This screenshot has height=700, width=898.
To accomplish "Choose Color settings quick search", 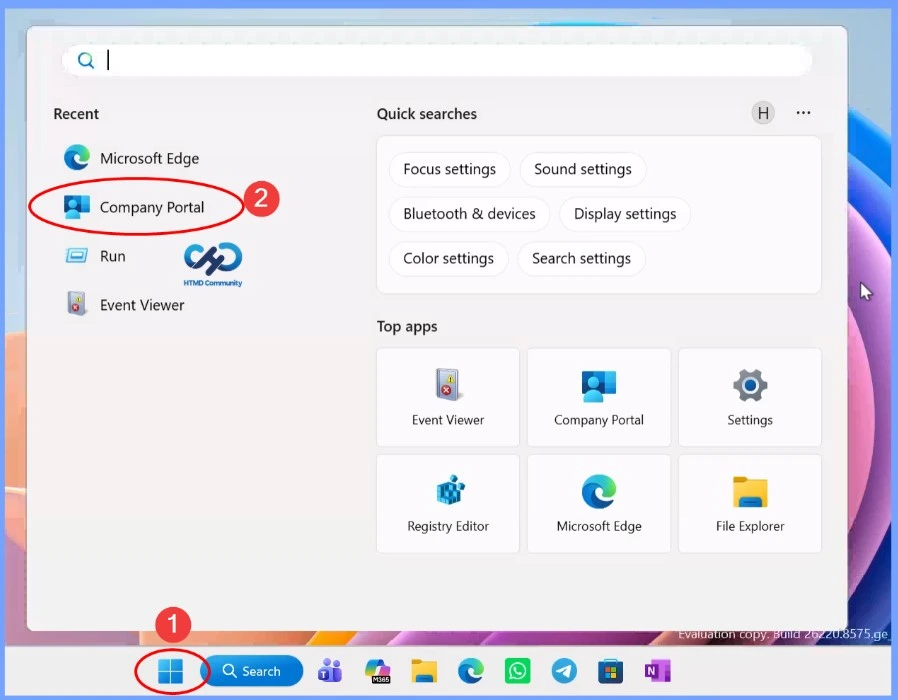I will [x=448, y=258].
